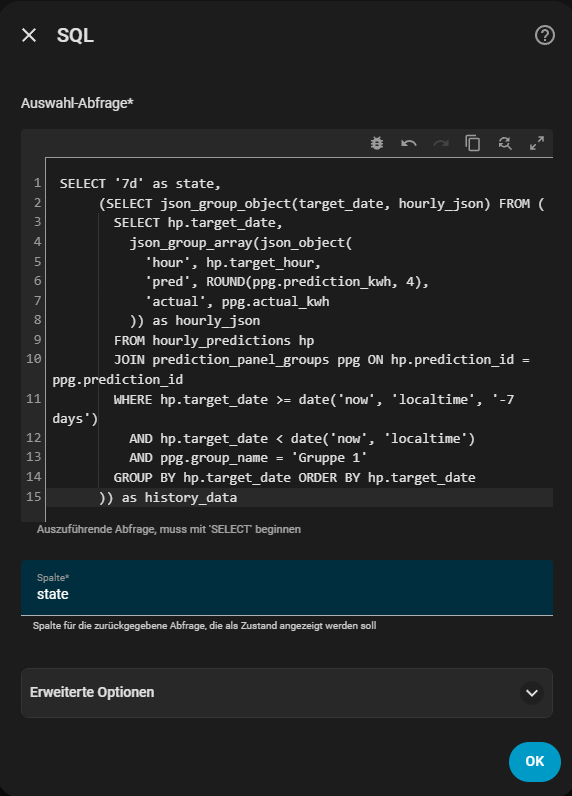The width and height of the screenshot is (572, 796).
Task: Click the bug test icon in editor toolbar
Action: [377, 143]
